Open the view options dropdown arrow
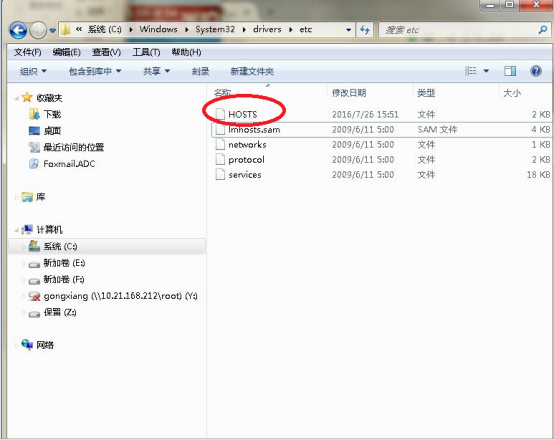554x440 pixels. [486, 71]
